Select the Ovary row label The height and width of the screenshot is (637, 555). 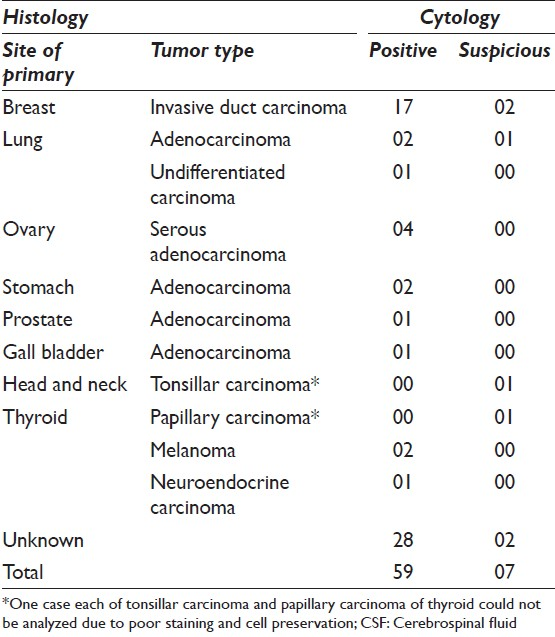tap(28, 230)
